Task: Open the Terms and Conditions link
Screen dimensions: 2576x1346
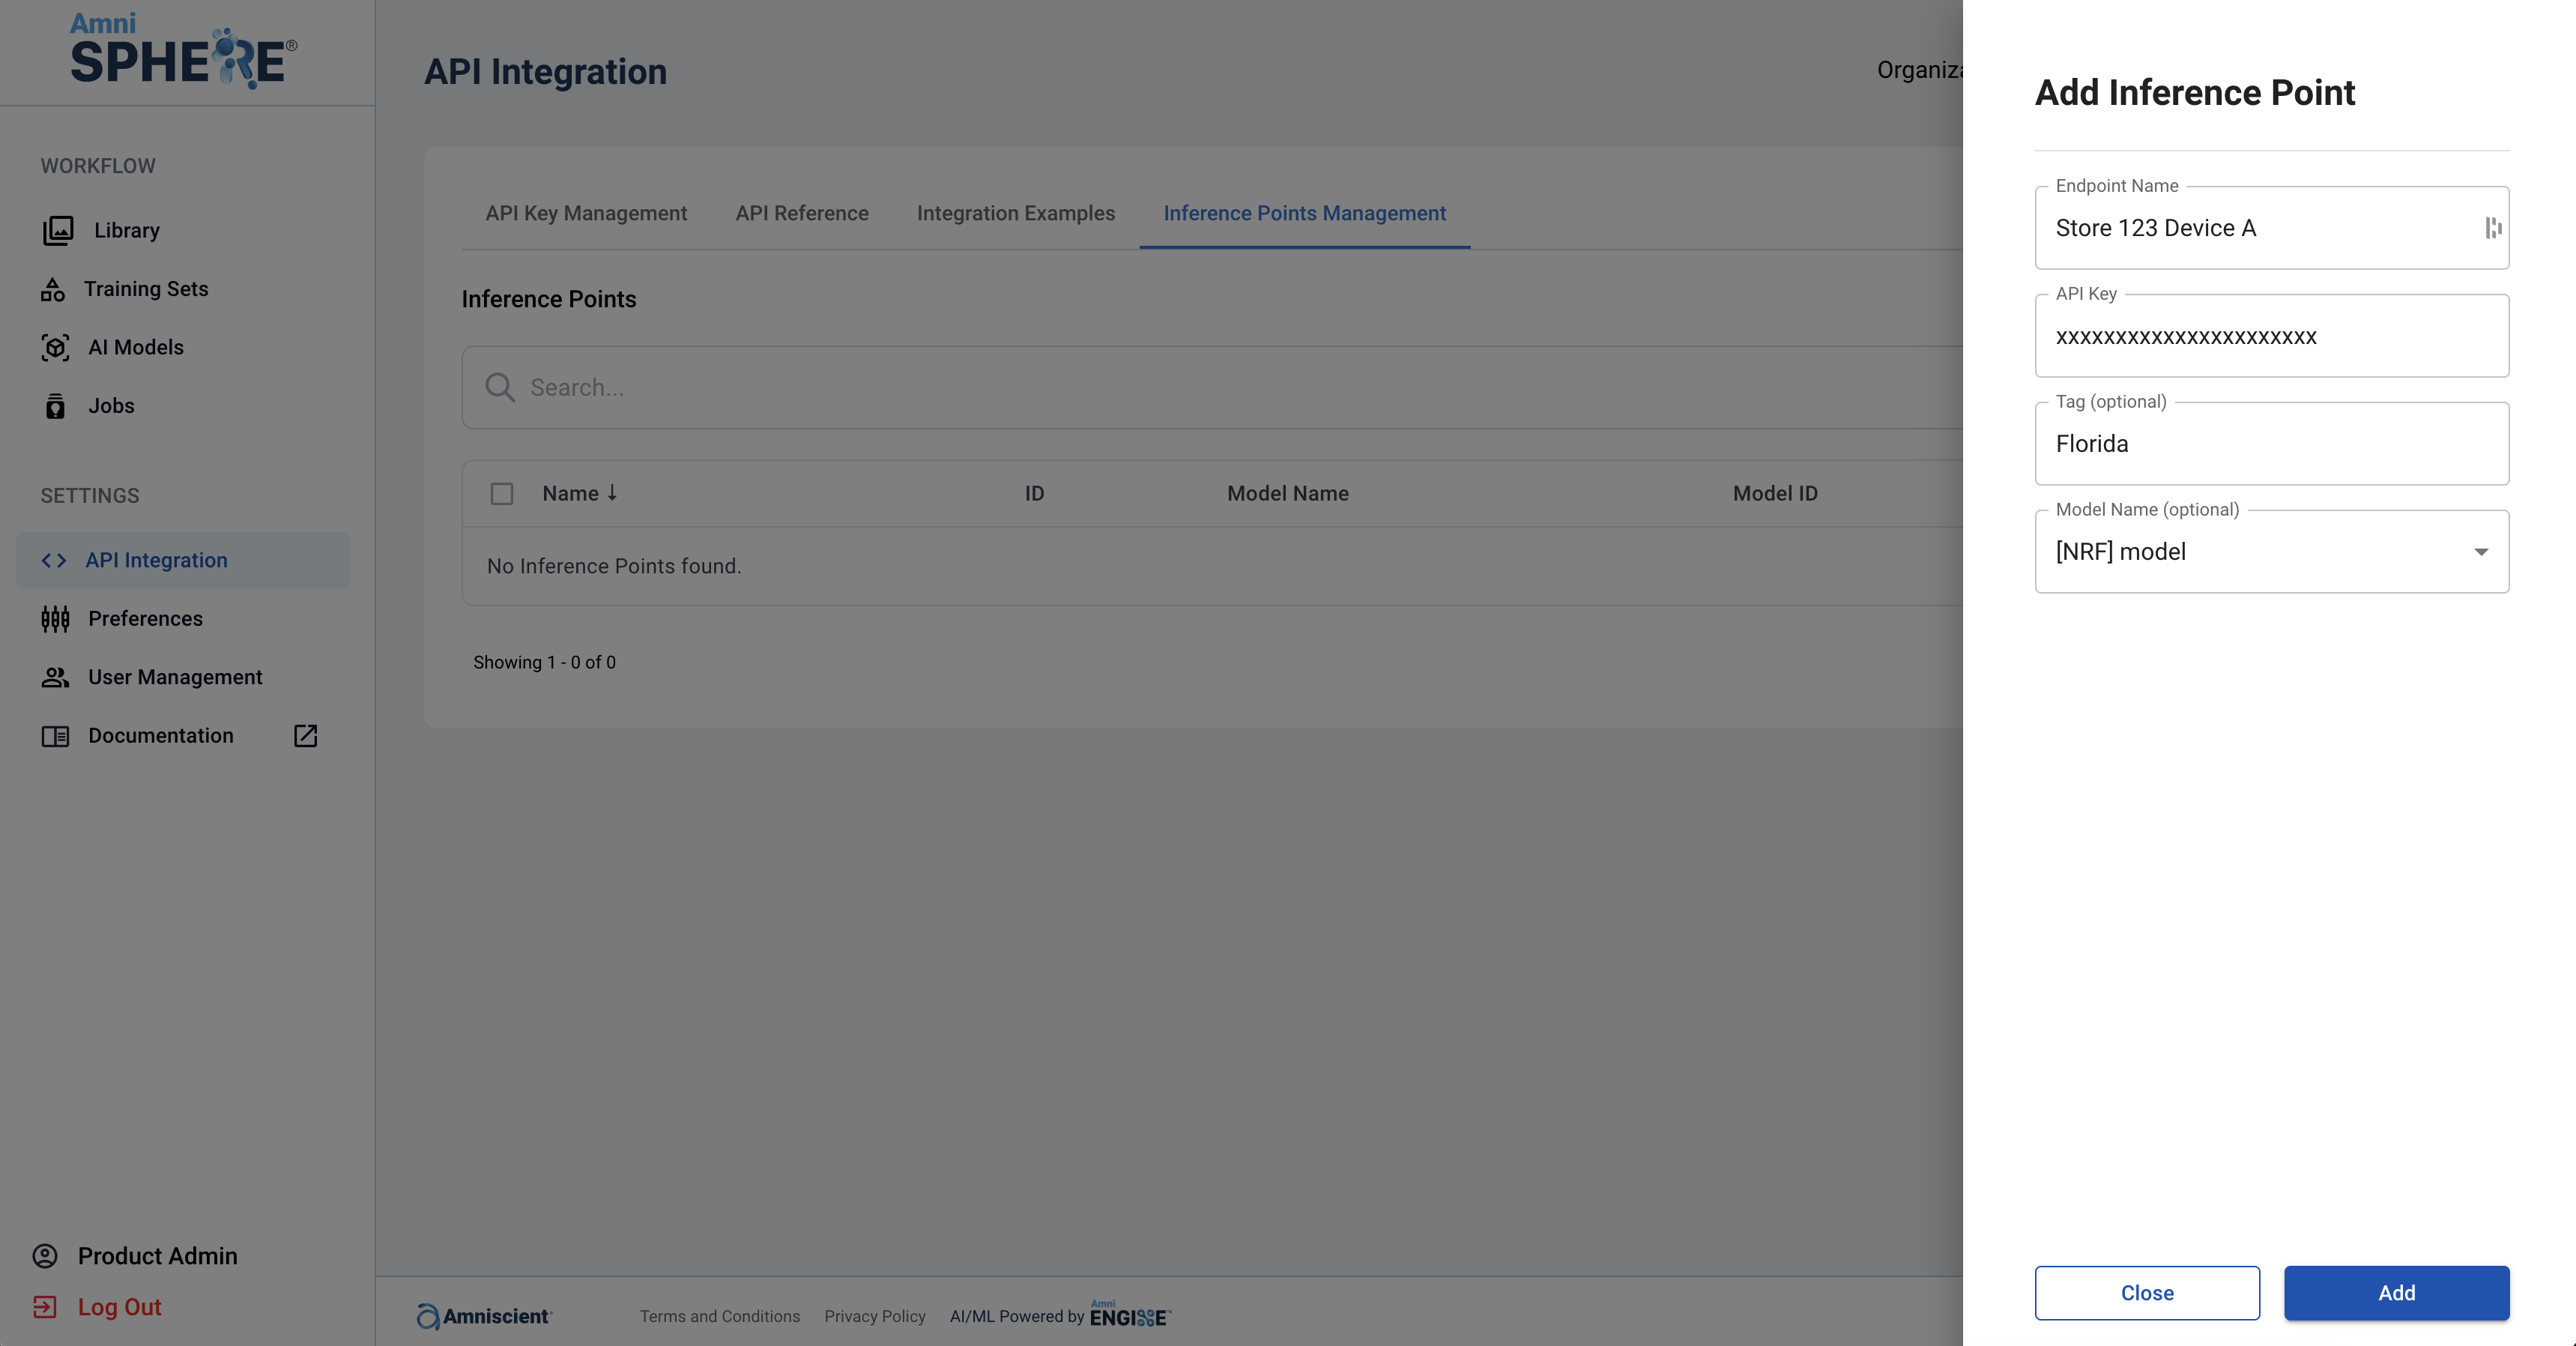Action: click(x=719, y=1316)
